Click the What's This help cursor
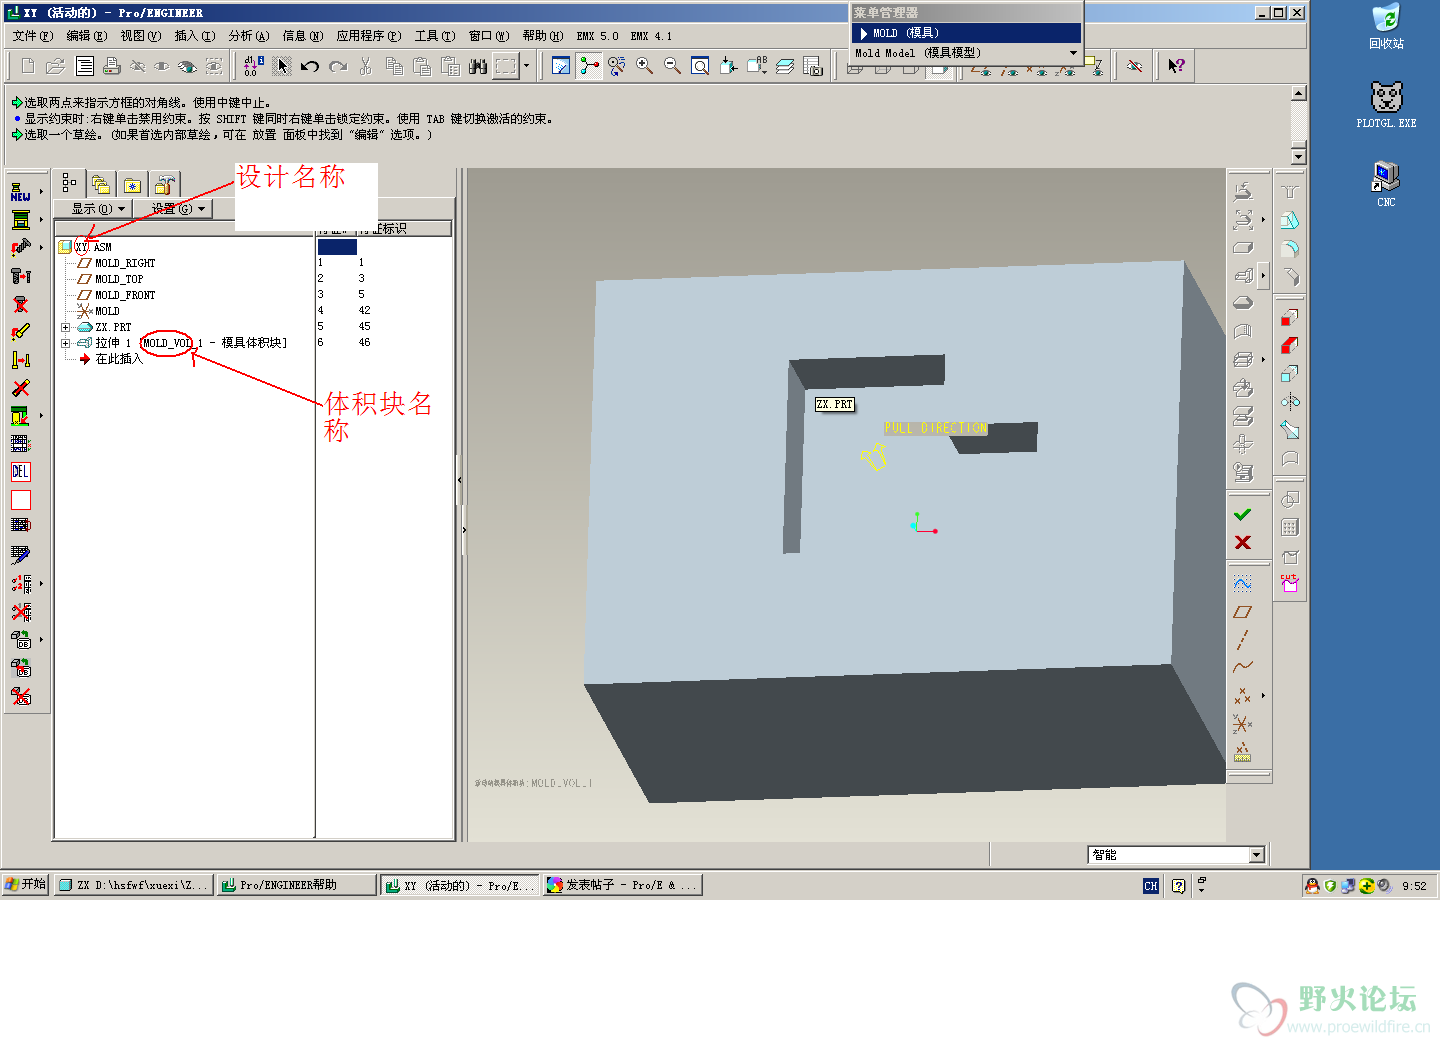 pos(1176,66)
